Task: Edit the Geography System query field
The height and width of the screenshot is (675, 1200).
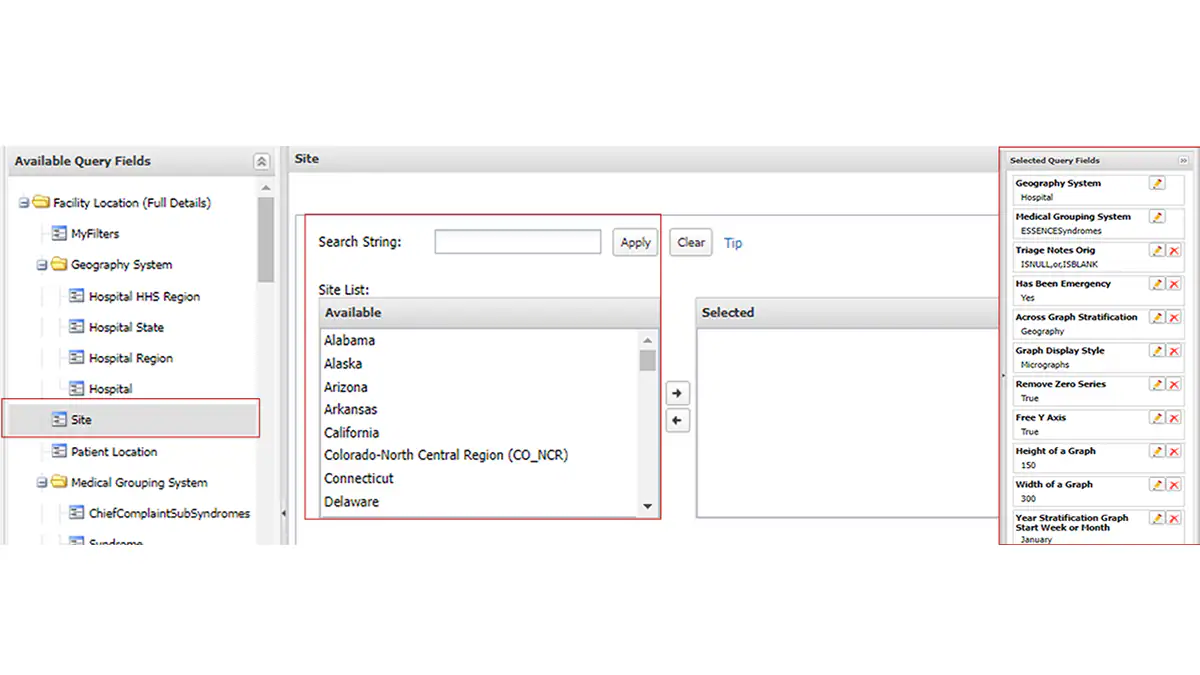Action: 1157,183
